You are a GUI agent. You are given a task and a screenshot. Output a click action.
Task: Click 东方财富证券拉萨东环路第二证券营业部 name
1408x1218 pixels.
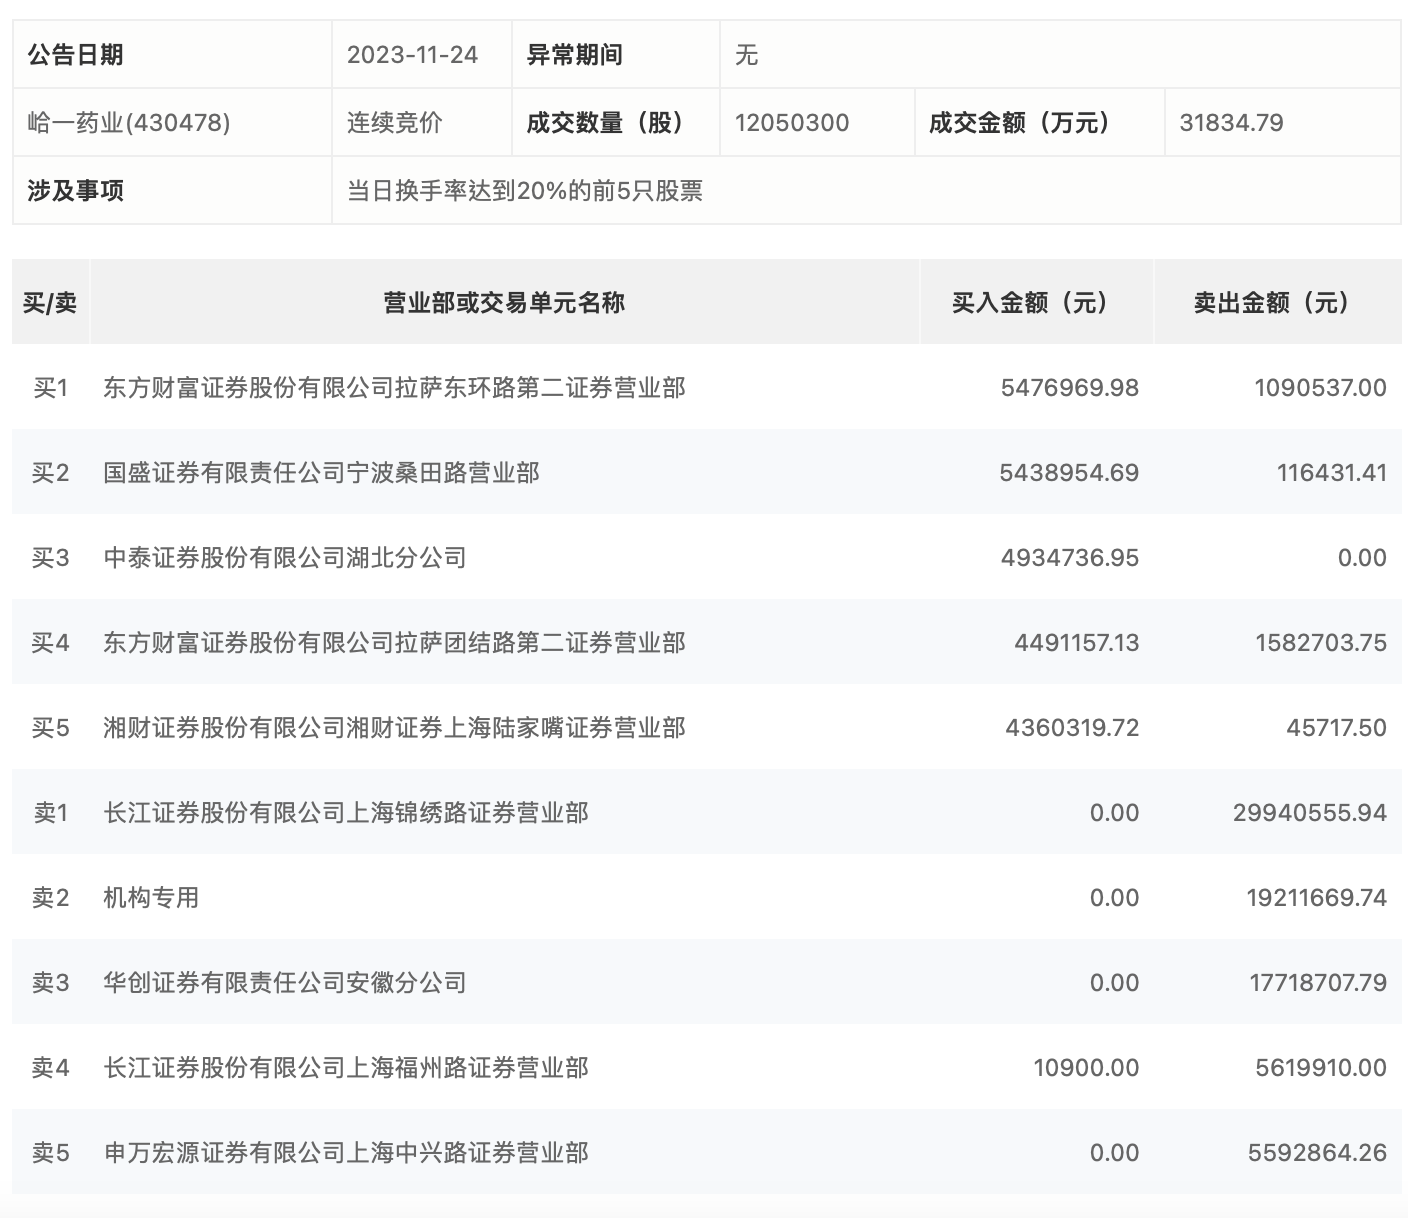point(394,388)
